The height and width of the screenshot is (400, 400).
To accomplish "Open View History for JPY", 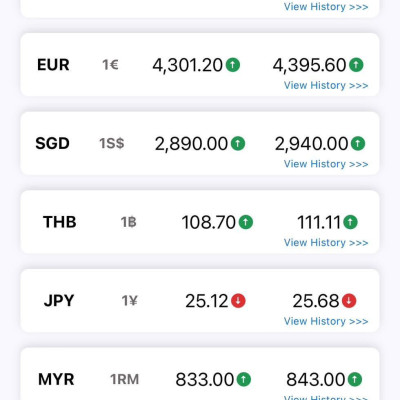I will [x=326, y=321].
